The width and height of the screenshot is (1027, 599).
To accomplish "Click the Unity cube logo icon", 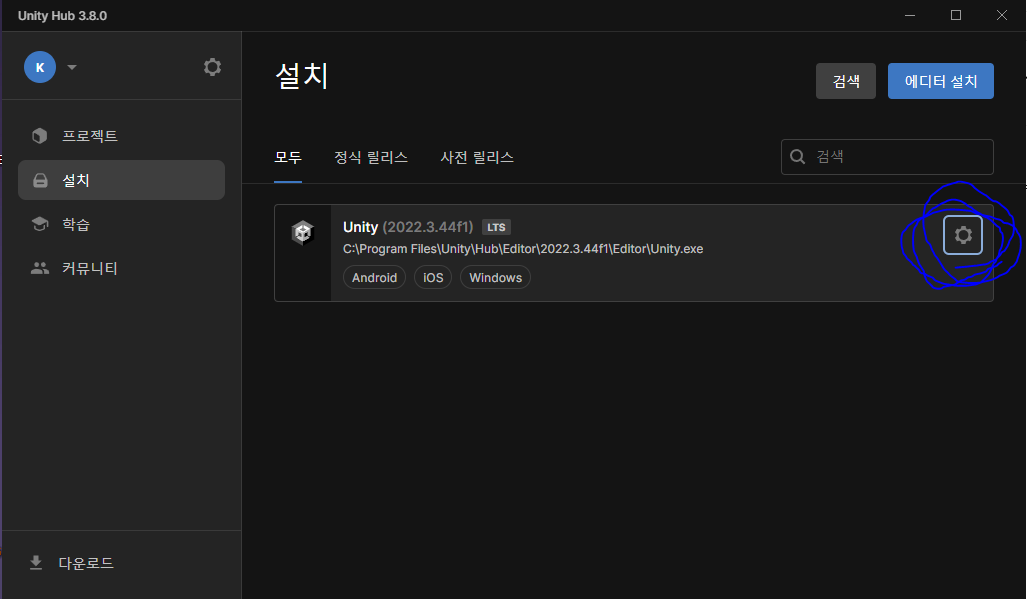I will (303, 232).
